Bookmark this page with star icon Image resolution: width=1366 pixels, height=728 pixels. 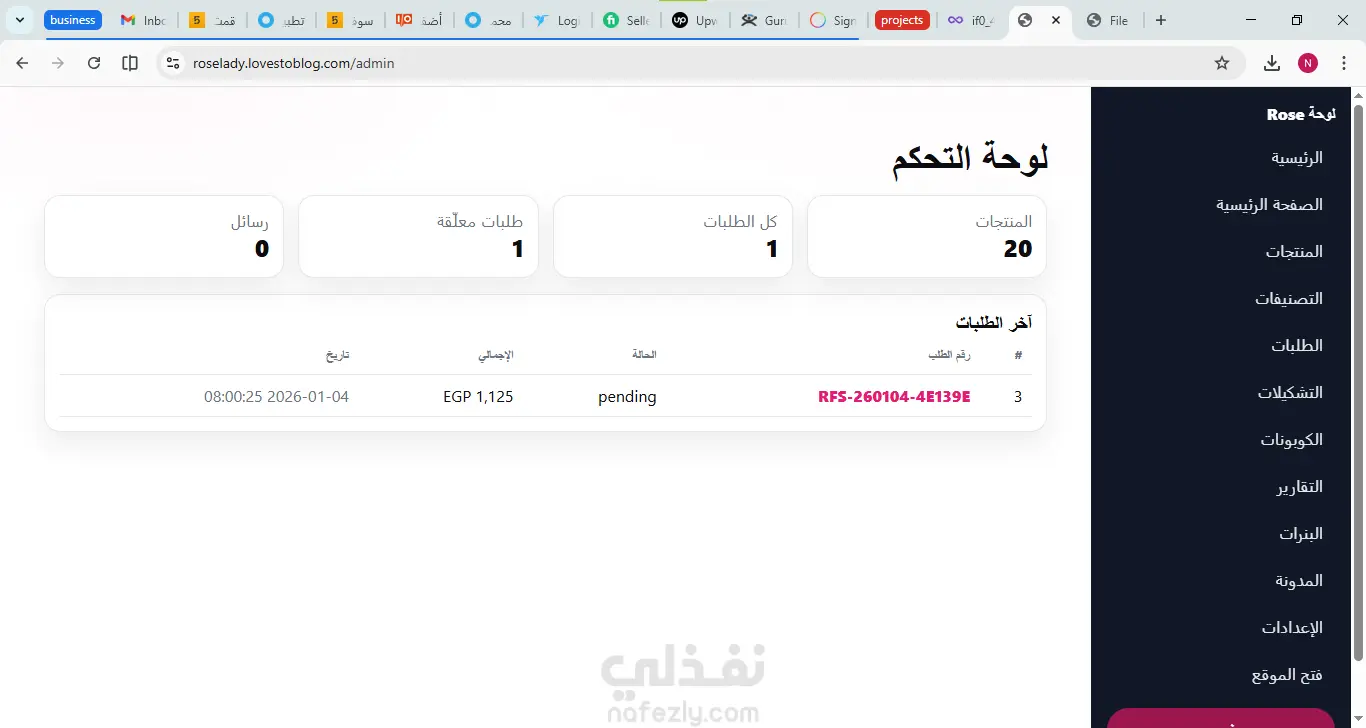[x=1222, y=63]
